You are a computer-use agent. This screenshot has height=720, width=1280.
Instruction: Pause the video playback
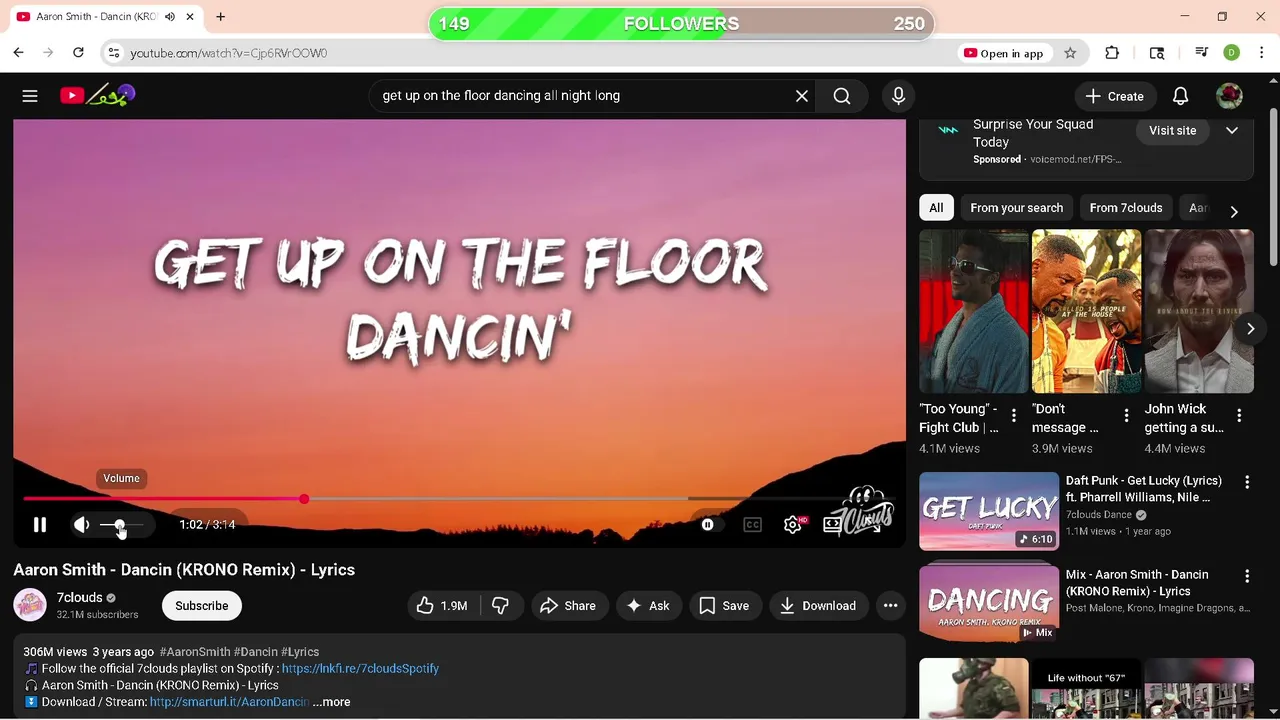tap(40, 524)
